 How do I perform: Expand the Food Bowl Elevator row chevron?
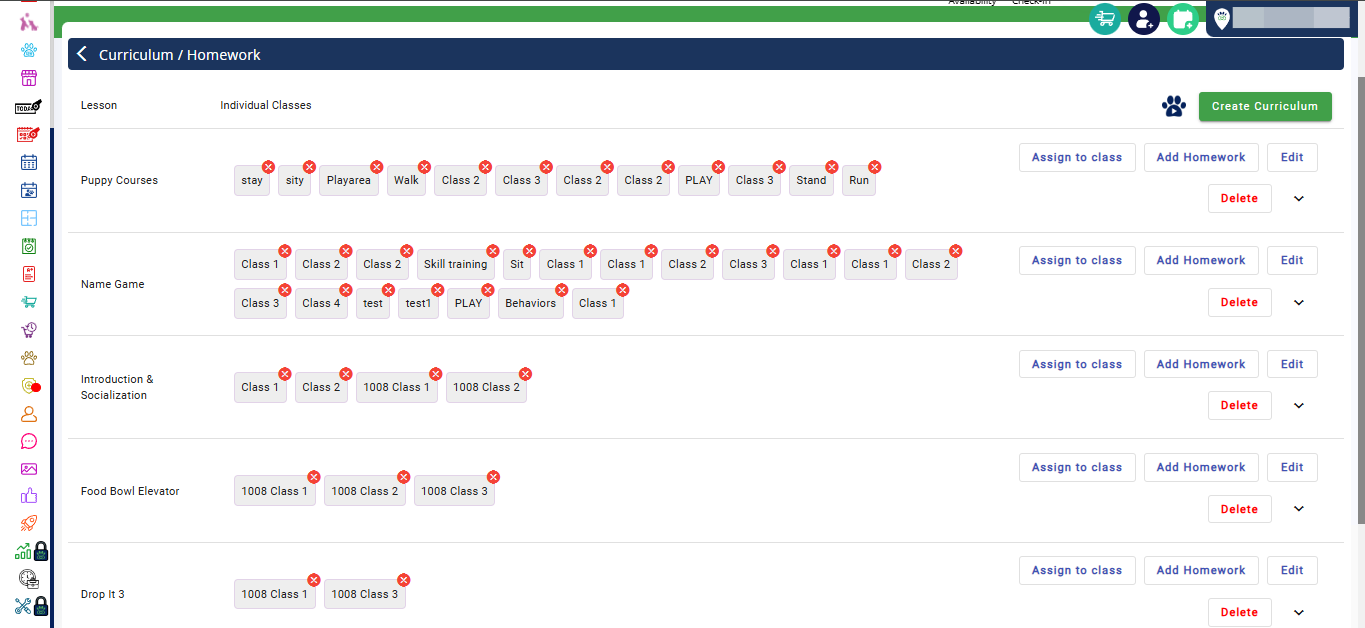[x=1299, y=509]
